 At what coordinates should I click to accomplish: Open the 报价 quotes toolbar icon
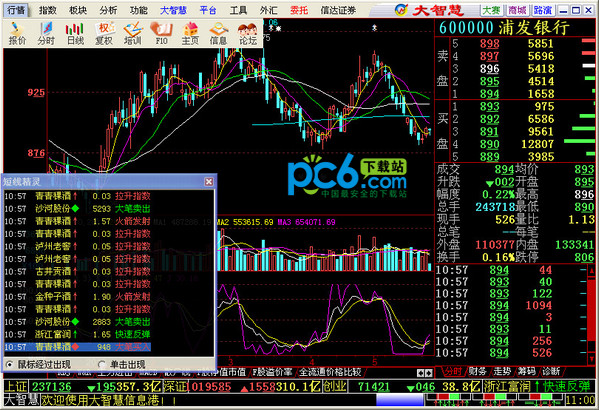(17, 34)
